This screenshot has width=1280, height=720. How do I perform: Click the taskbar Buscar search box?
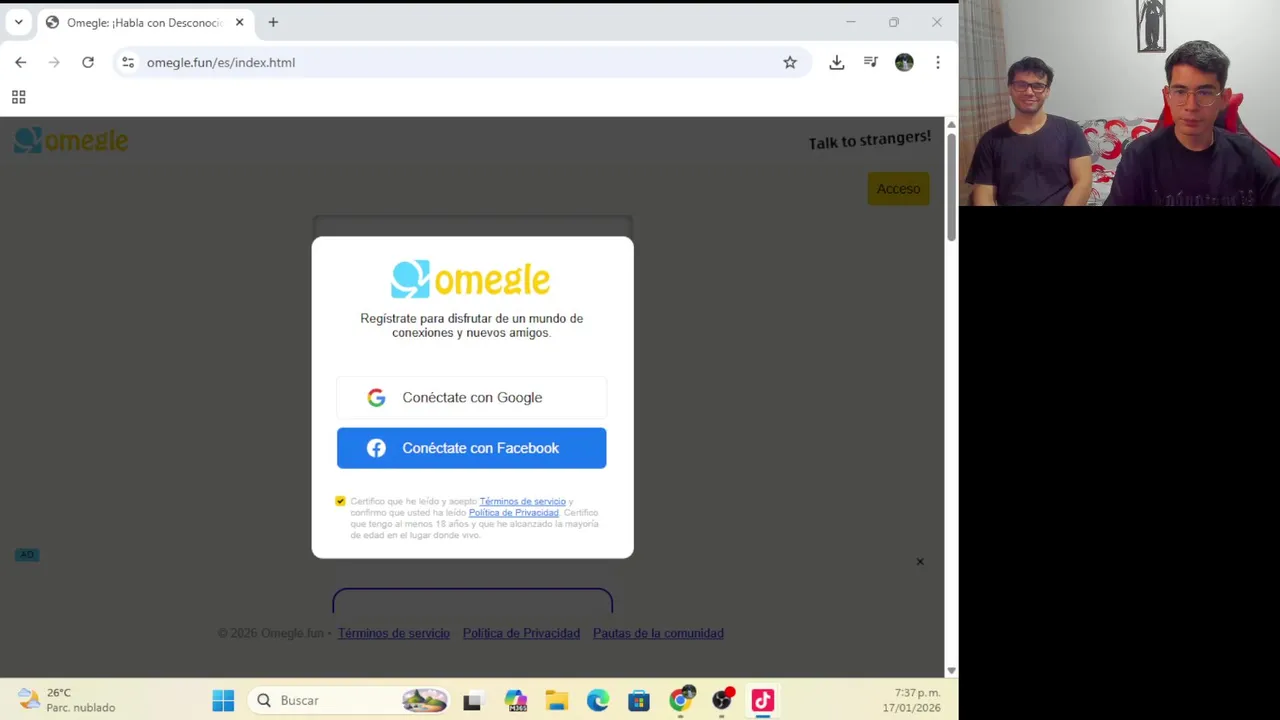click(350, 700)
